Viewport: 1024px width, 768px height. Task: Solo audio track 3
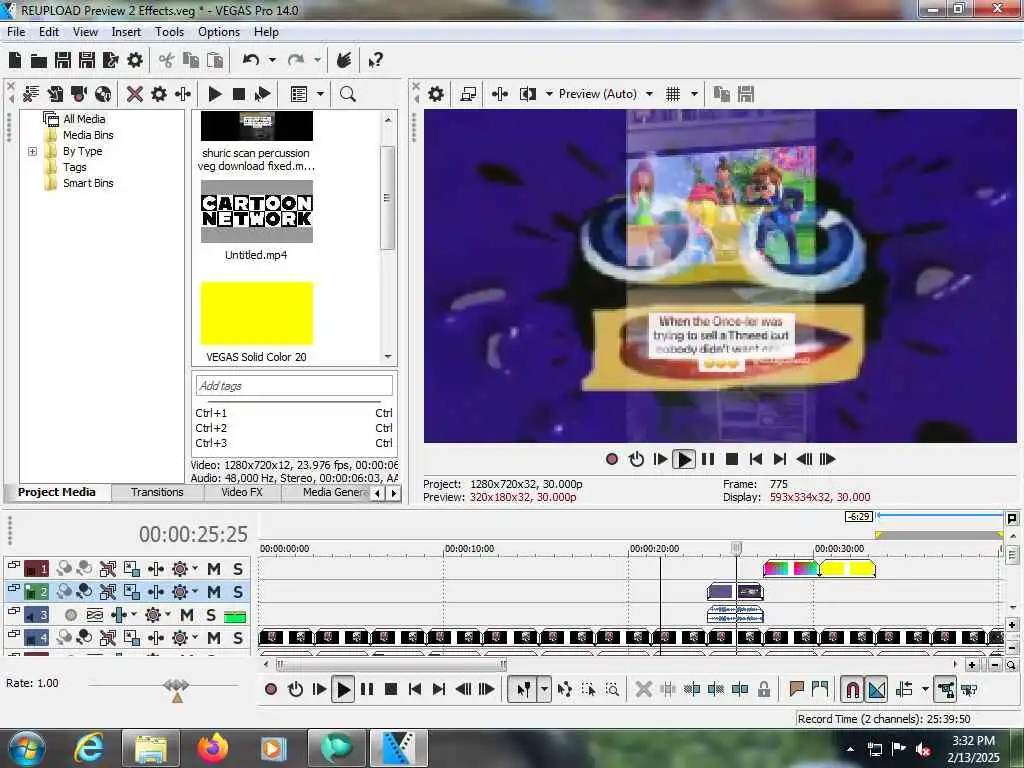[211, 615]
